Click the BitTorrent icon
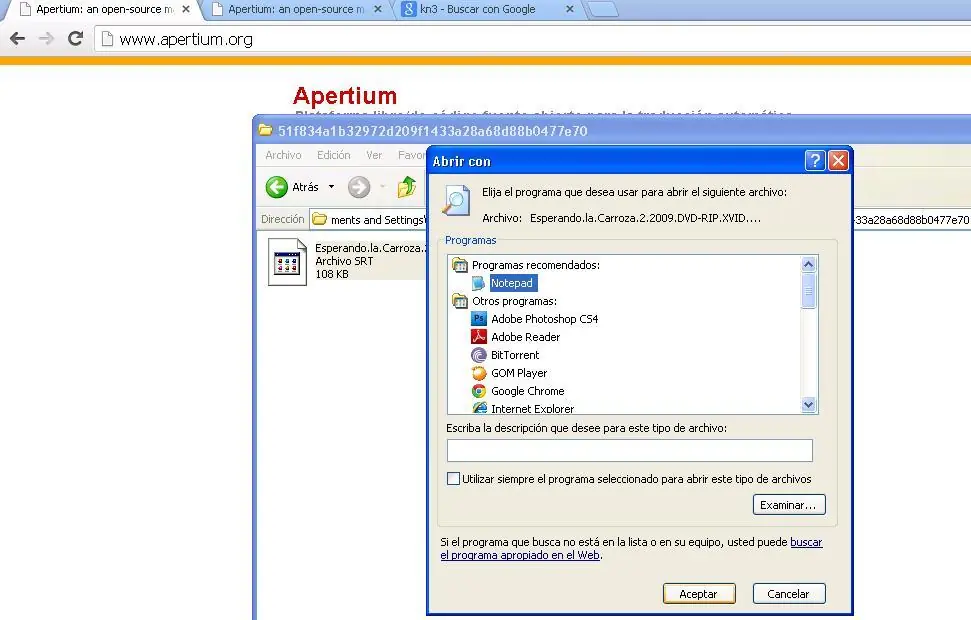The image size is (971, 620). [x=479, y=355]
